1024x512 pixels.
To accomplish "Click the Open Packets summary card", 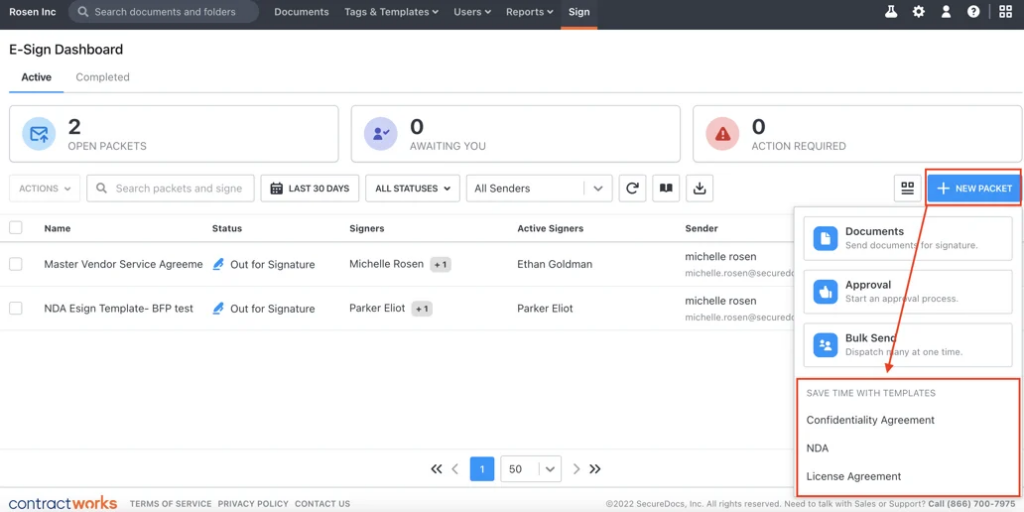I will 174,134.
